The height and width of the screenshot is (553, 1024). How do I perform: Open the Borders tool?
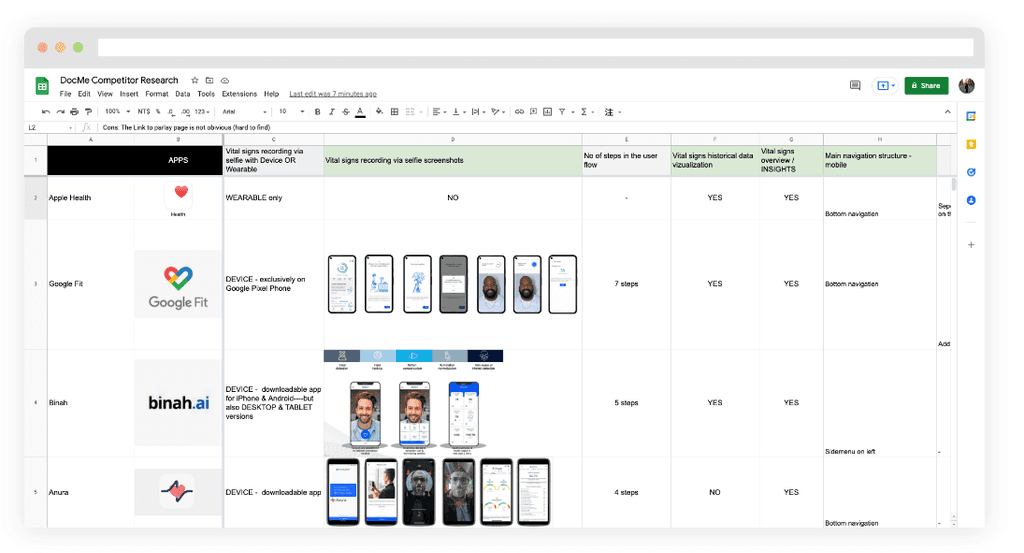pyautogui.click(x=394, y=112)
